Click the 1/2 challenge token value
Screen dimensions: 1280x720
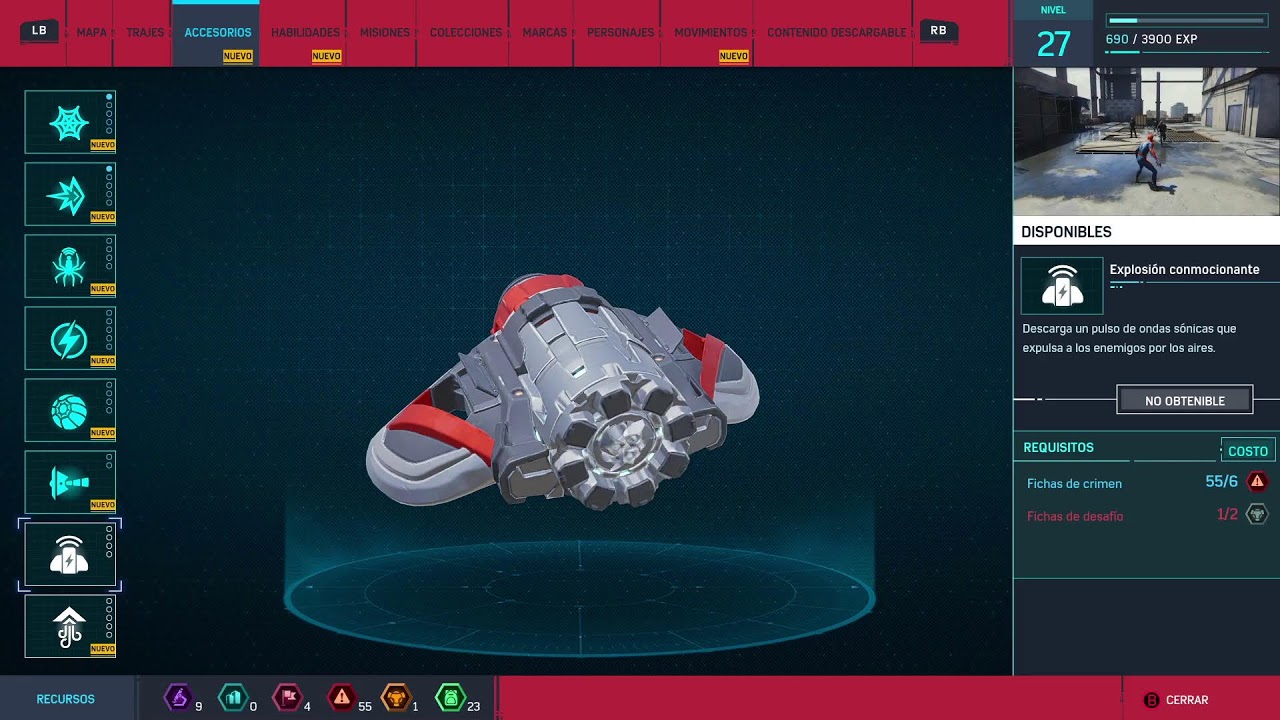(x=1227, y=514)
